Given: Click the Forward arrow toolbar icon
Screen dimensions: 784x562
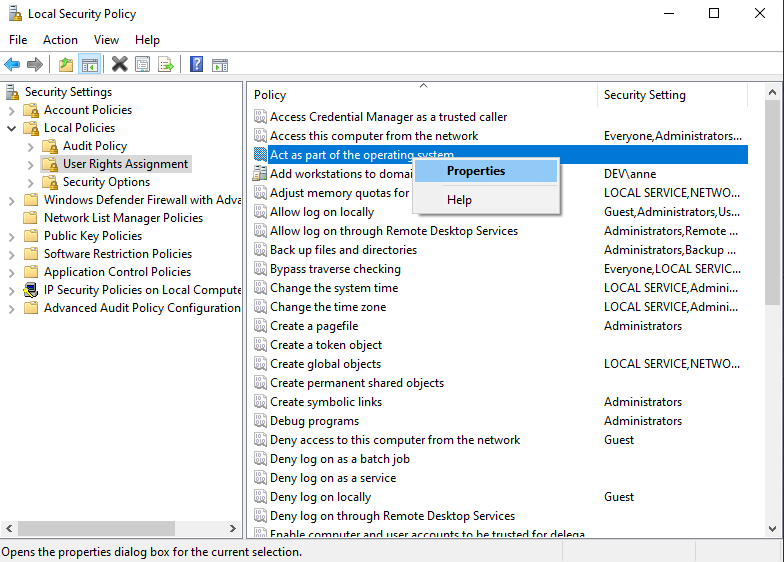Looking at the screenshot, I should 35,65.
